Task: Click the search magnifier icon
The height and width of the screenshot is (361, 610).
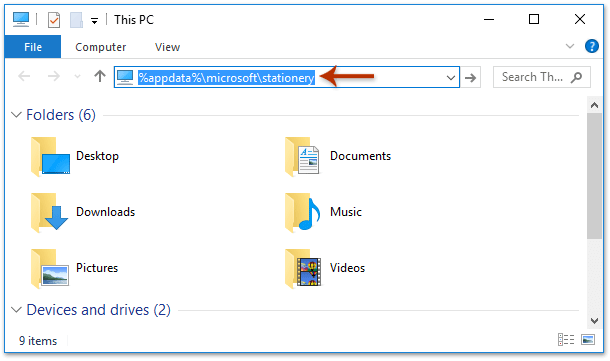Action: click(577, 77)
